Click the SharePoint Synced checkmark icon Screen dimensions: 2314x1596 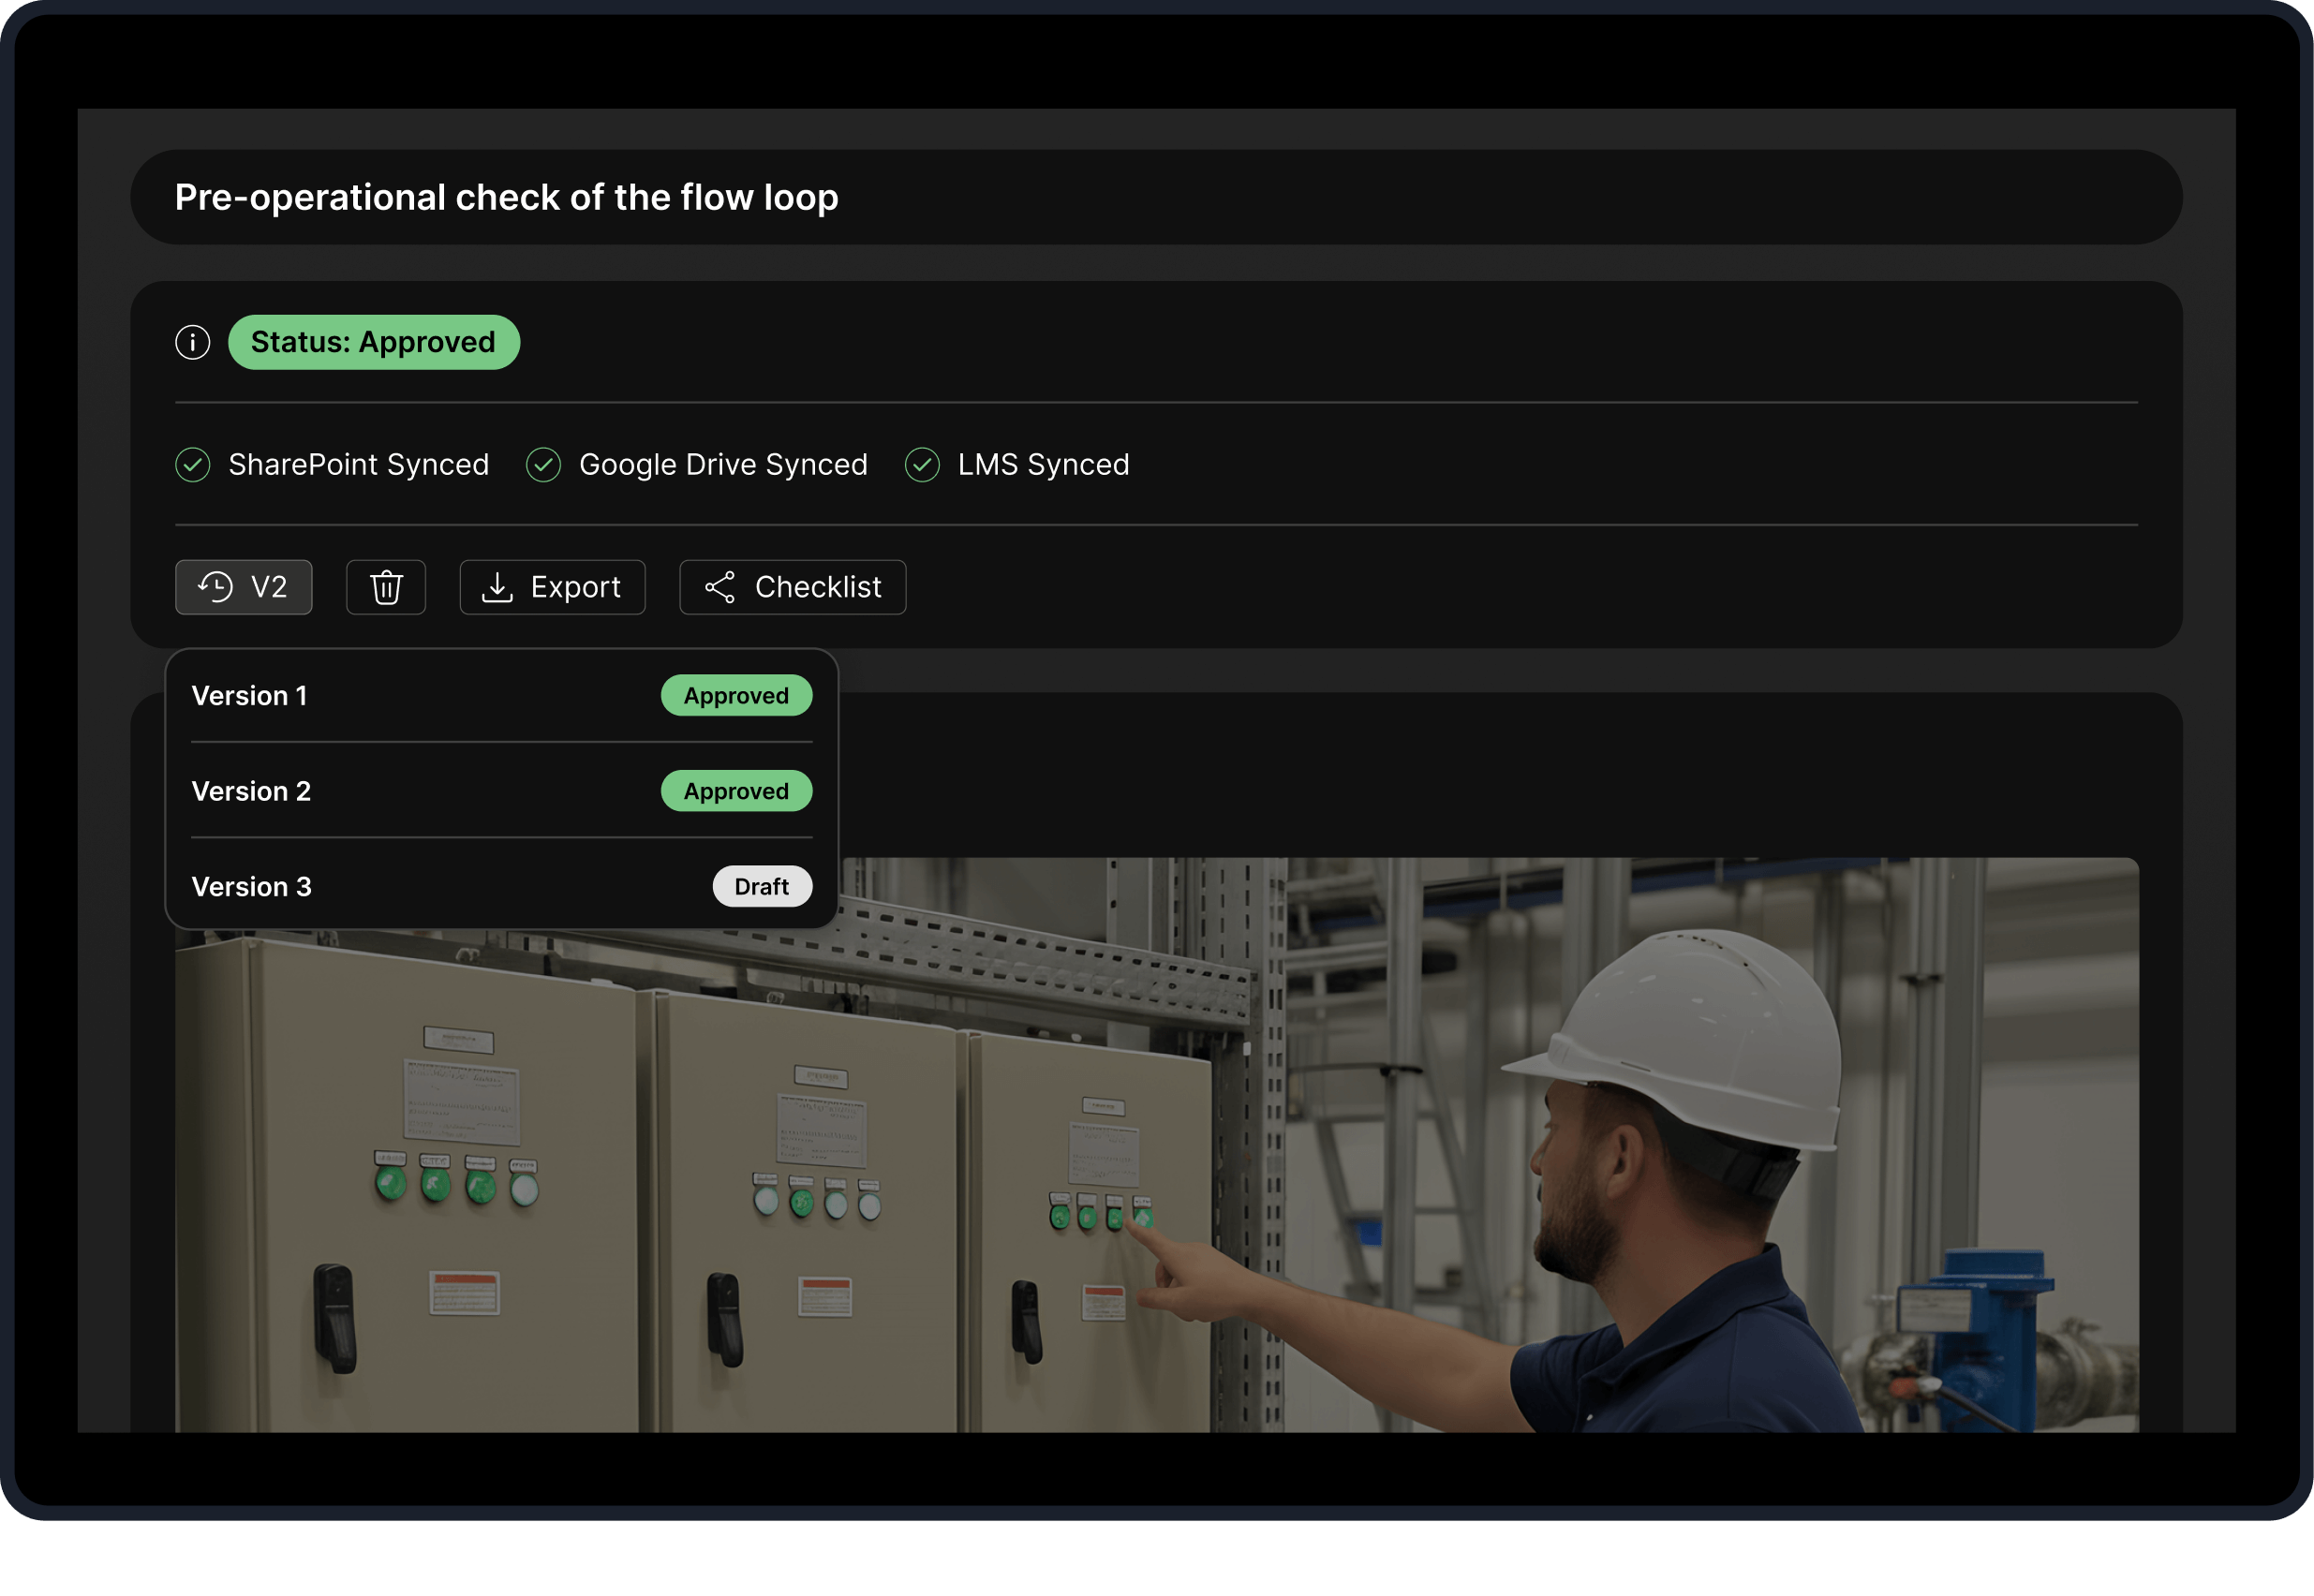[192, 465]
